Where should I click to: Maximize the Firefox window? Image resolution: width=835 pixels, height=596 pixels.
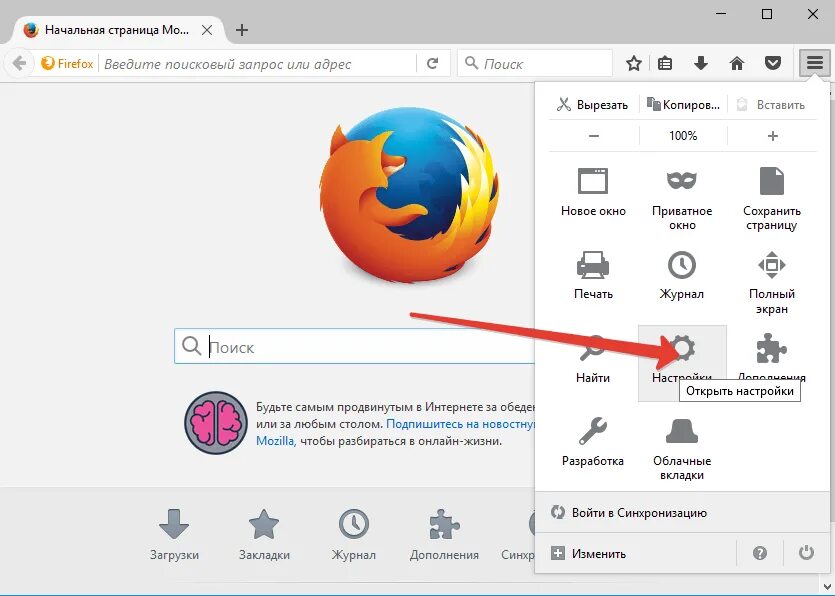[x=766, y=14]
